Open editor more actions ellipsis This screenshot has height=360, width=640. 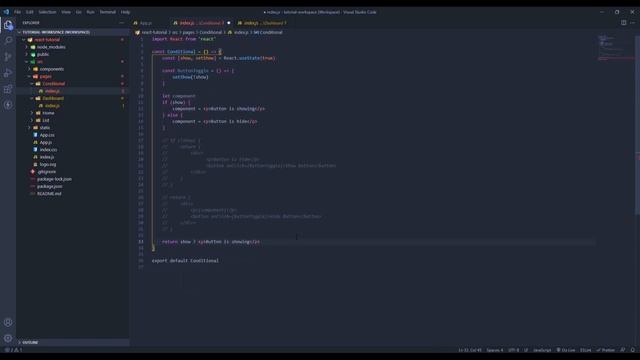pos(632,23)
